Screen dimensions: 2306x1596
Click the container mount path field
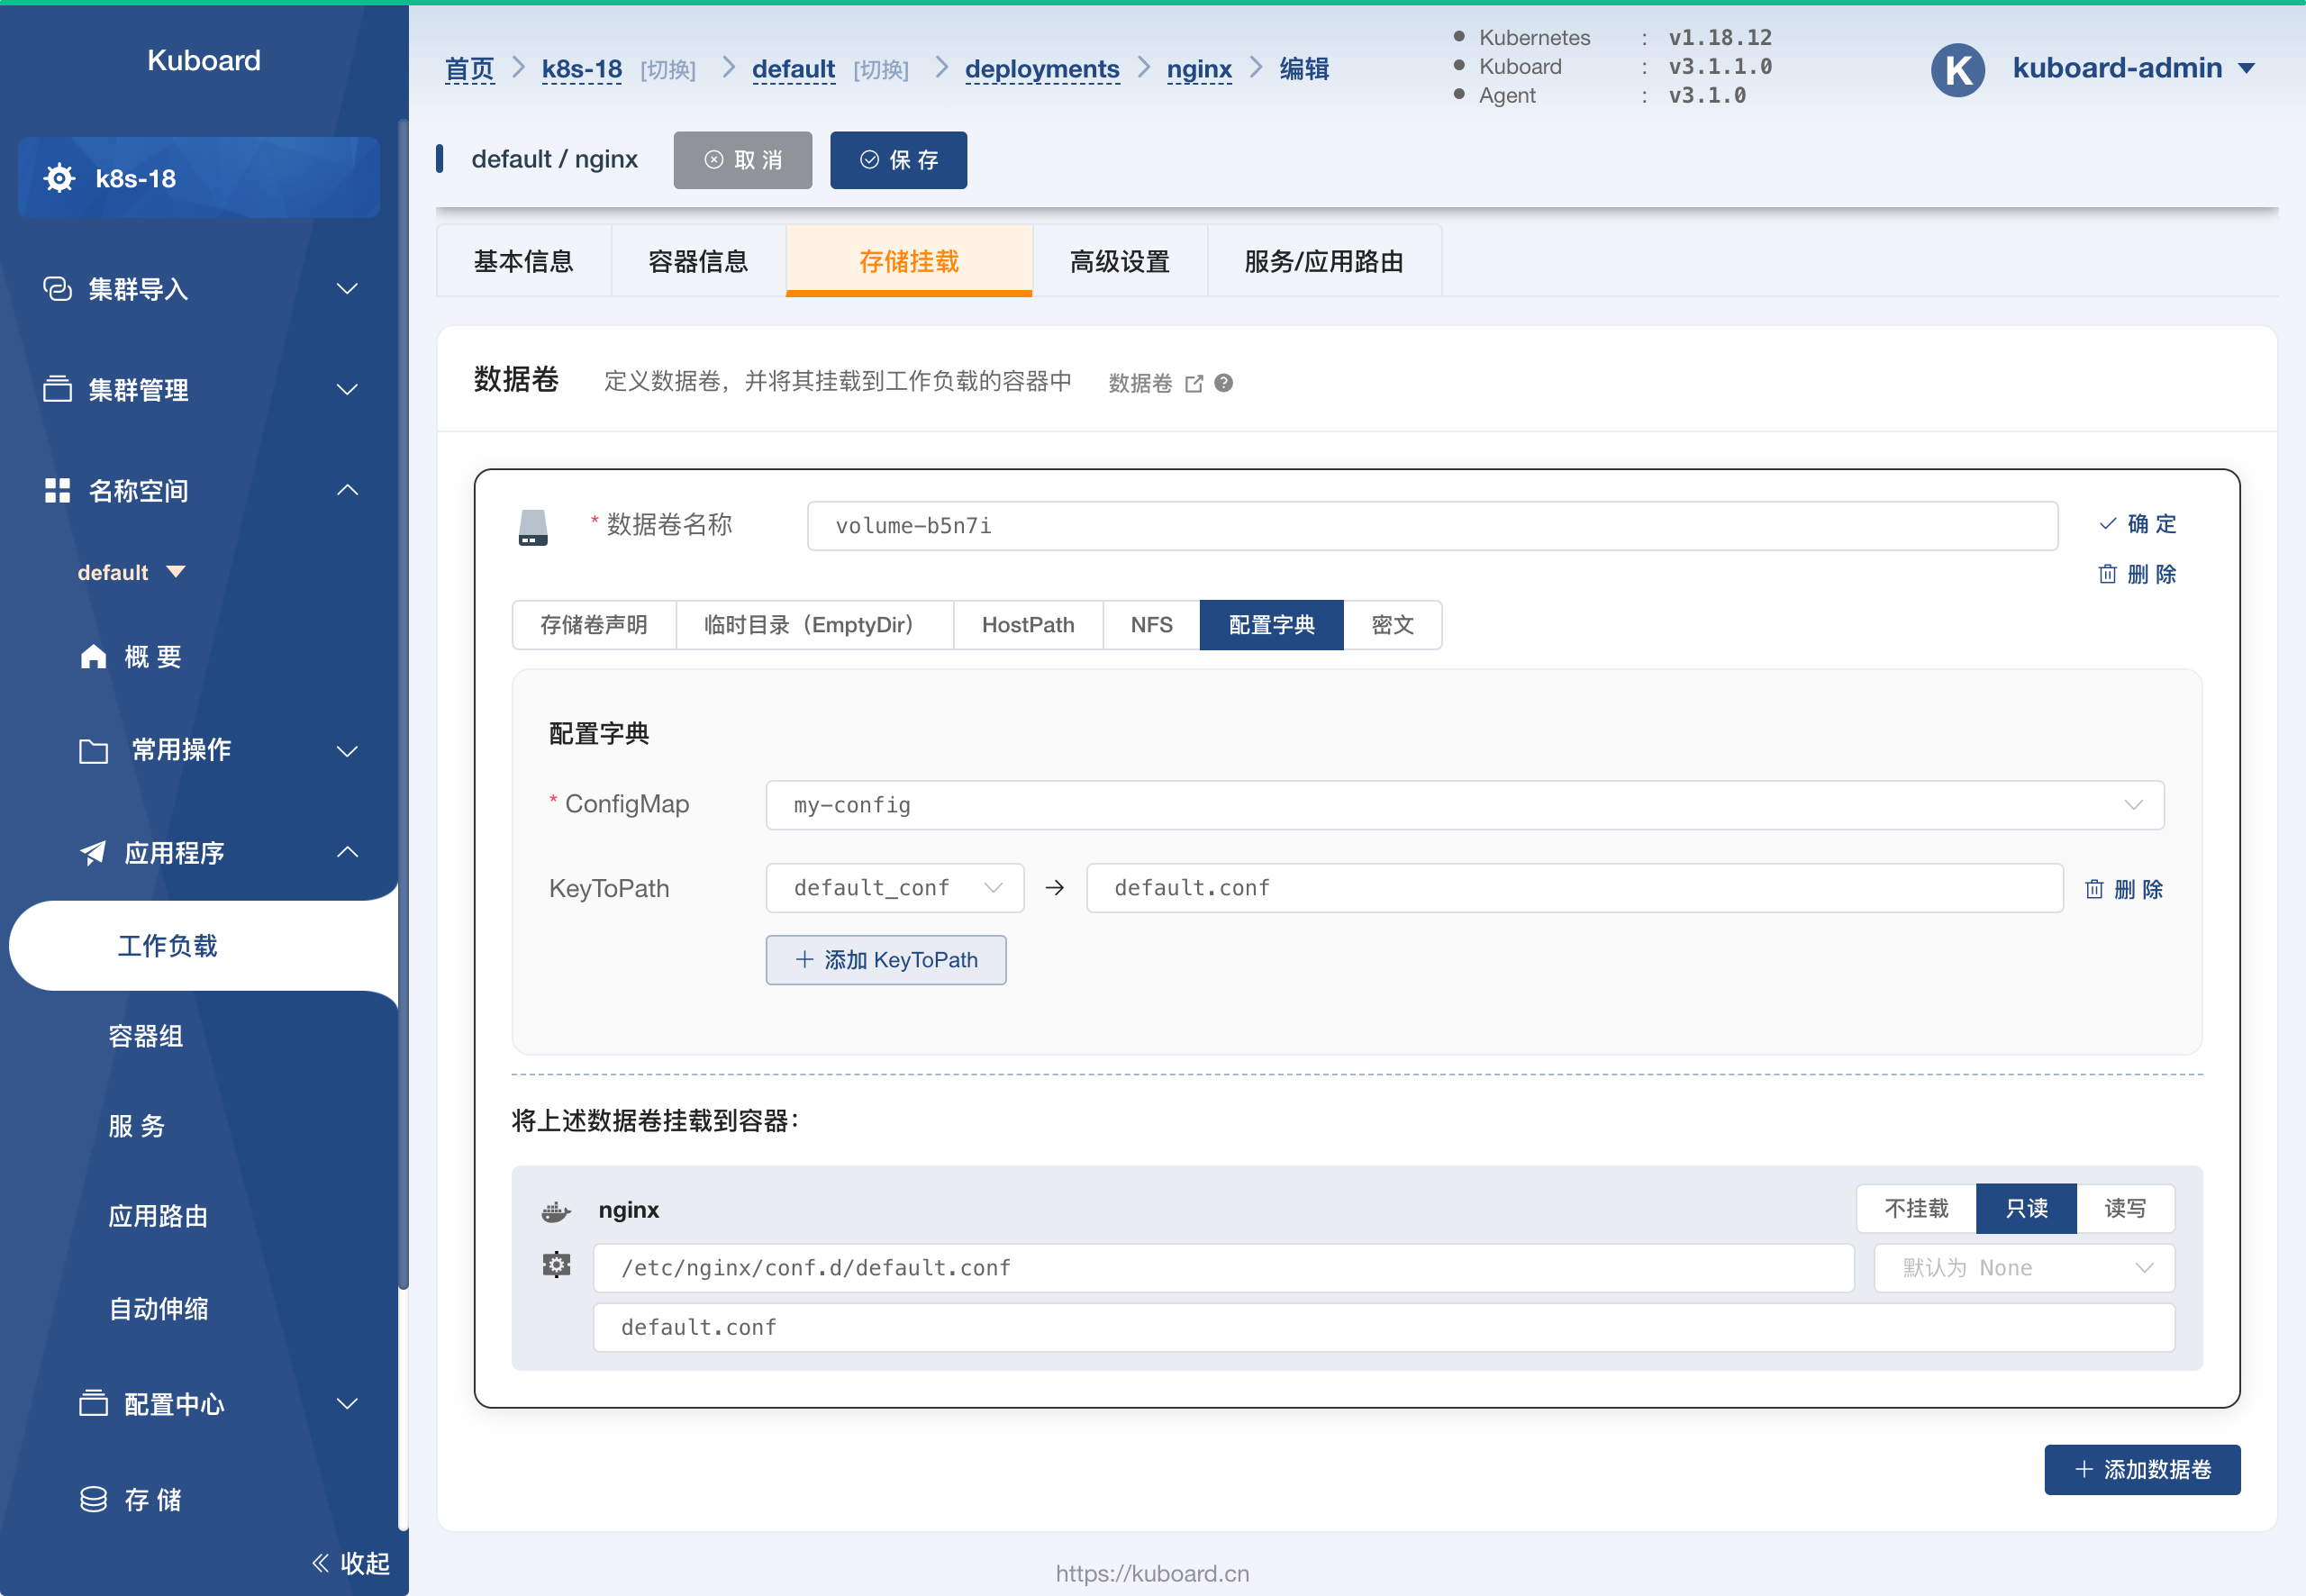point(1223,1268)
